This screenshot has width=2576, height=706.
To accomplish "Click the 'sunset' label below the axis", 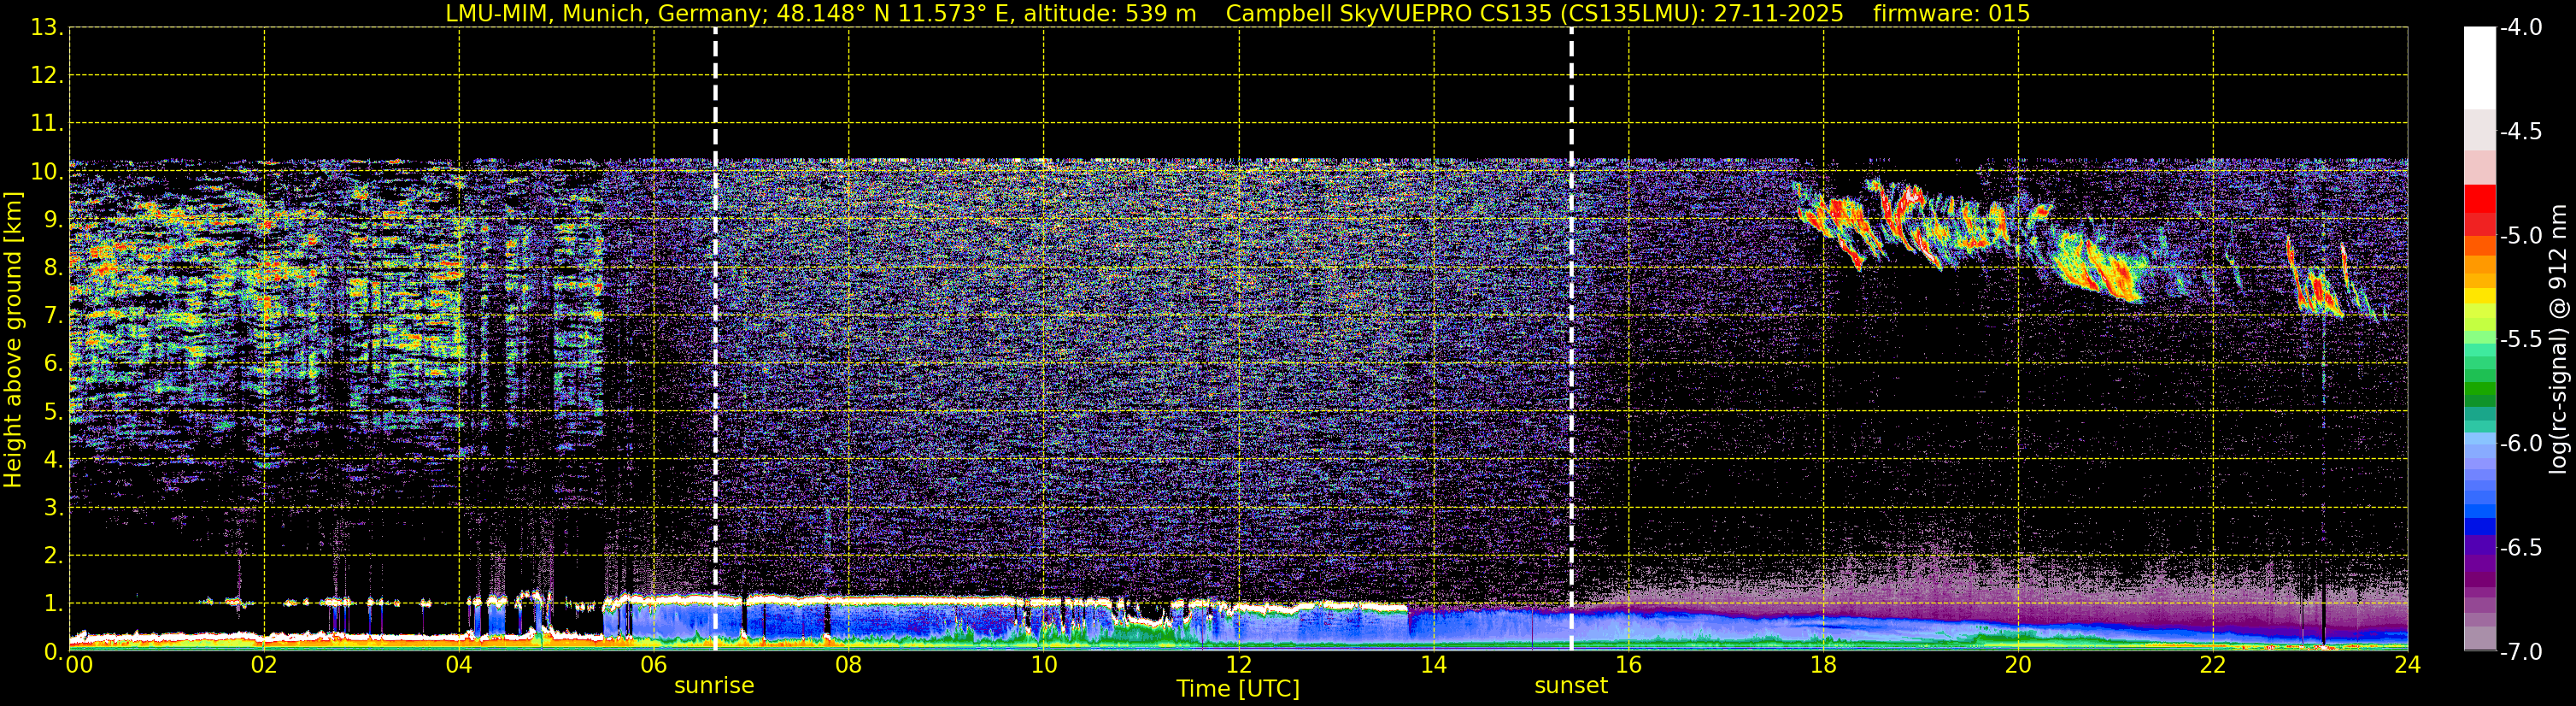I will [x=1571, y=686].
